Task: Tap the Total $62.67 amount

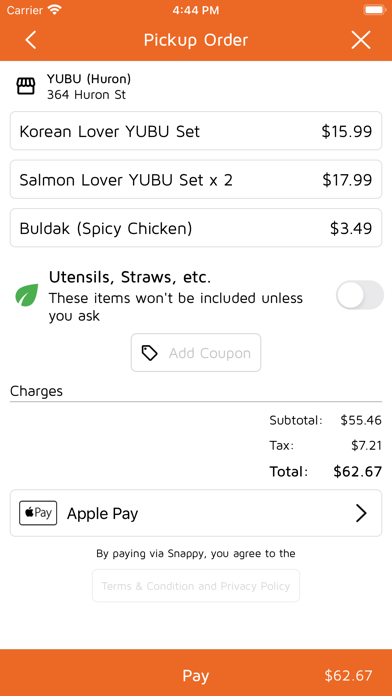Action: pos(357,471)
